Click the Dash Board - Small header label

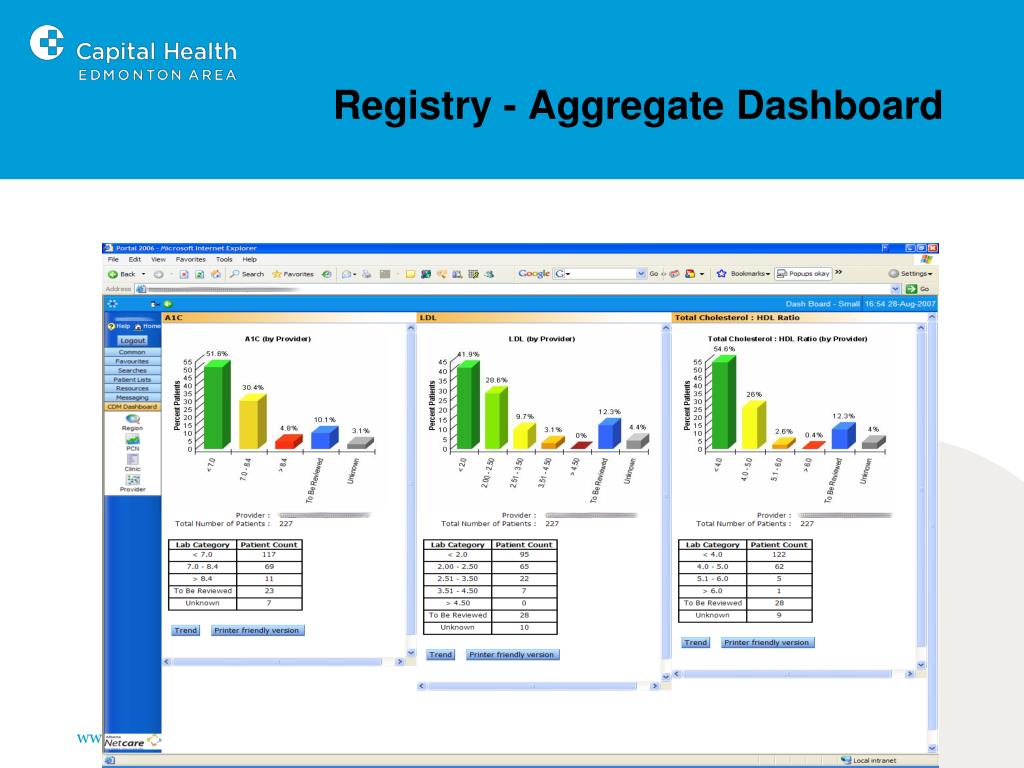coord(822,304)
